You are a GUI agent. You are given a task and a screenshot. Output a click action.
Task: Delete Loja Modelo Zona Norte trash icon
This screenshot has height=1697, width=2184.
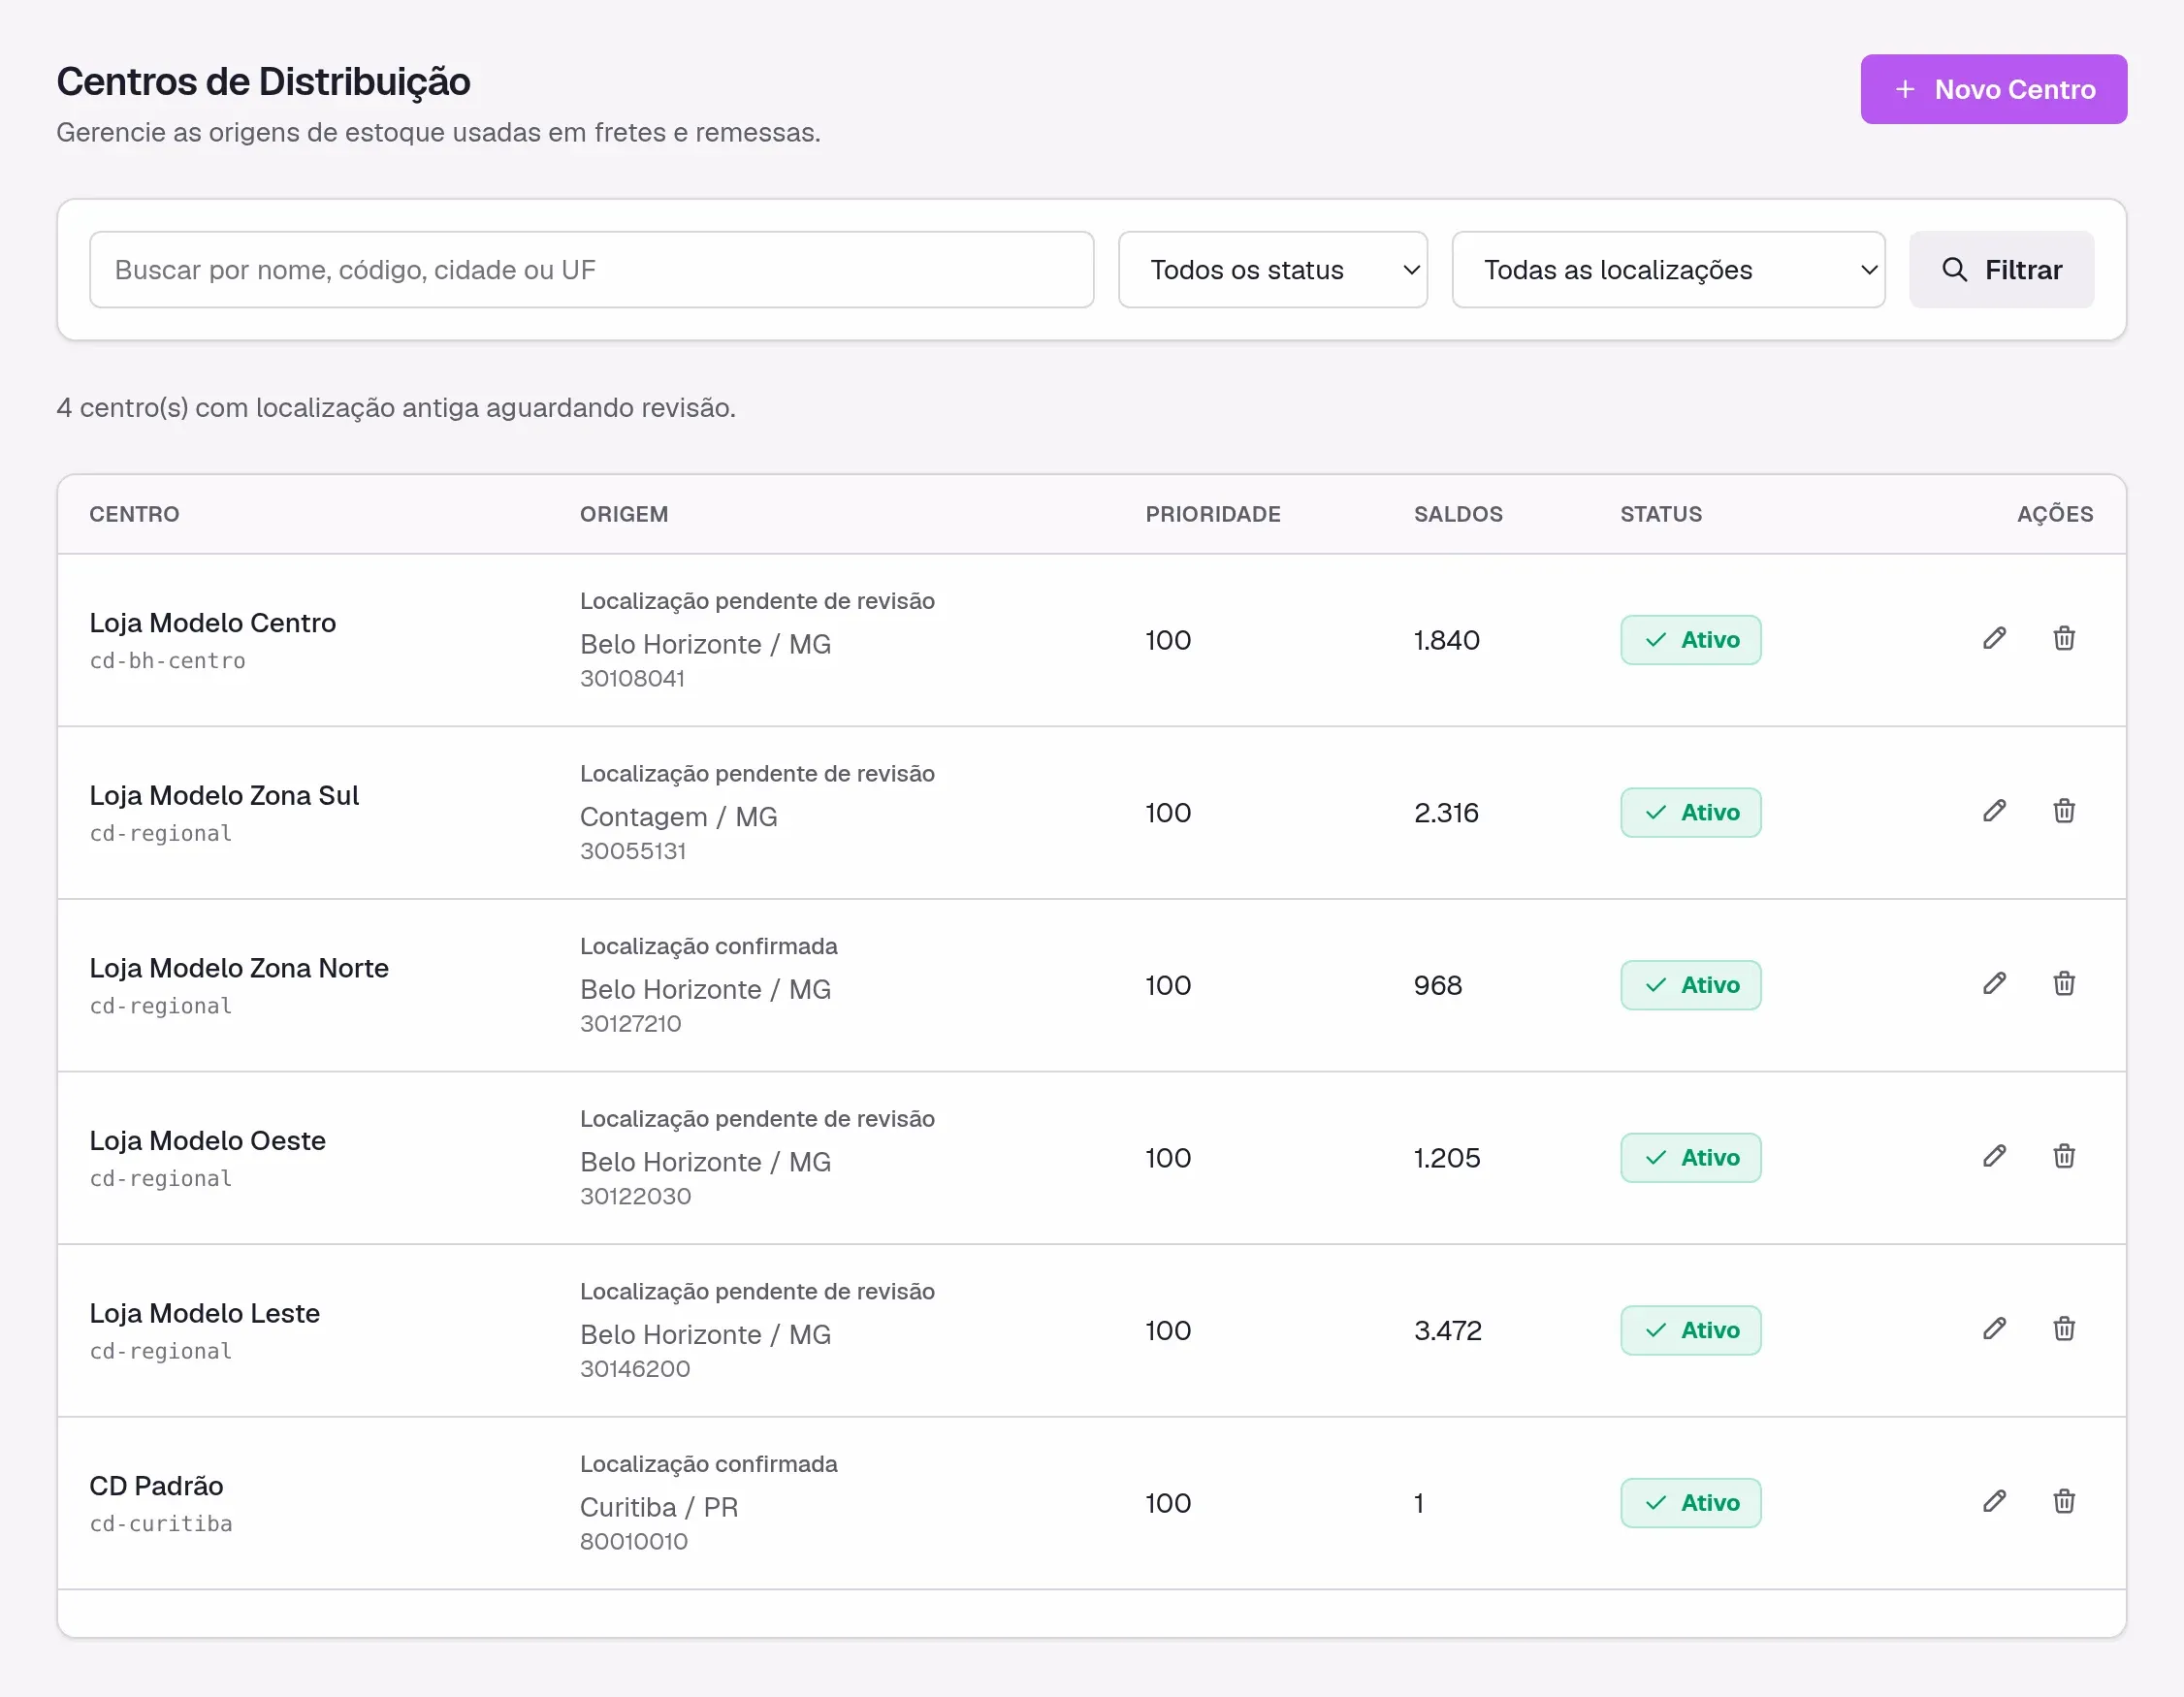[2064, 984]
